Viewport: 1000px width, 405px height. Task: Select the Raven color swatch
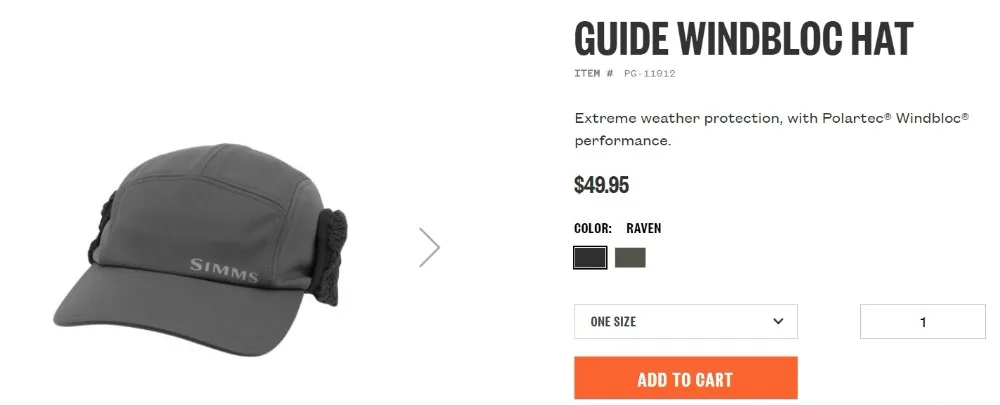590,258
